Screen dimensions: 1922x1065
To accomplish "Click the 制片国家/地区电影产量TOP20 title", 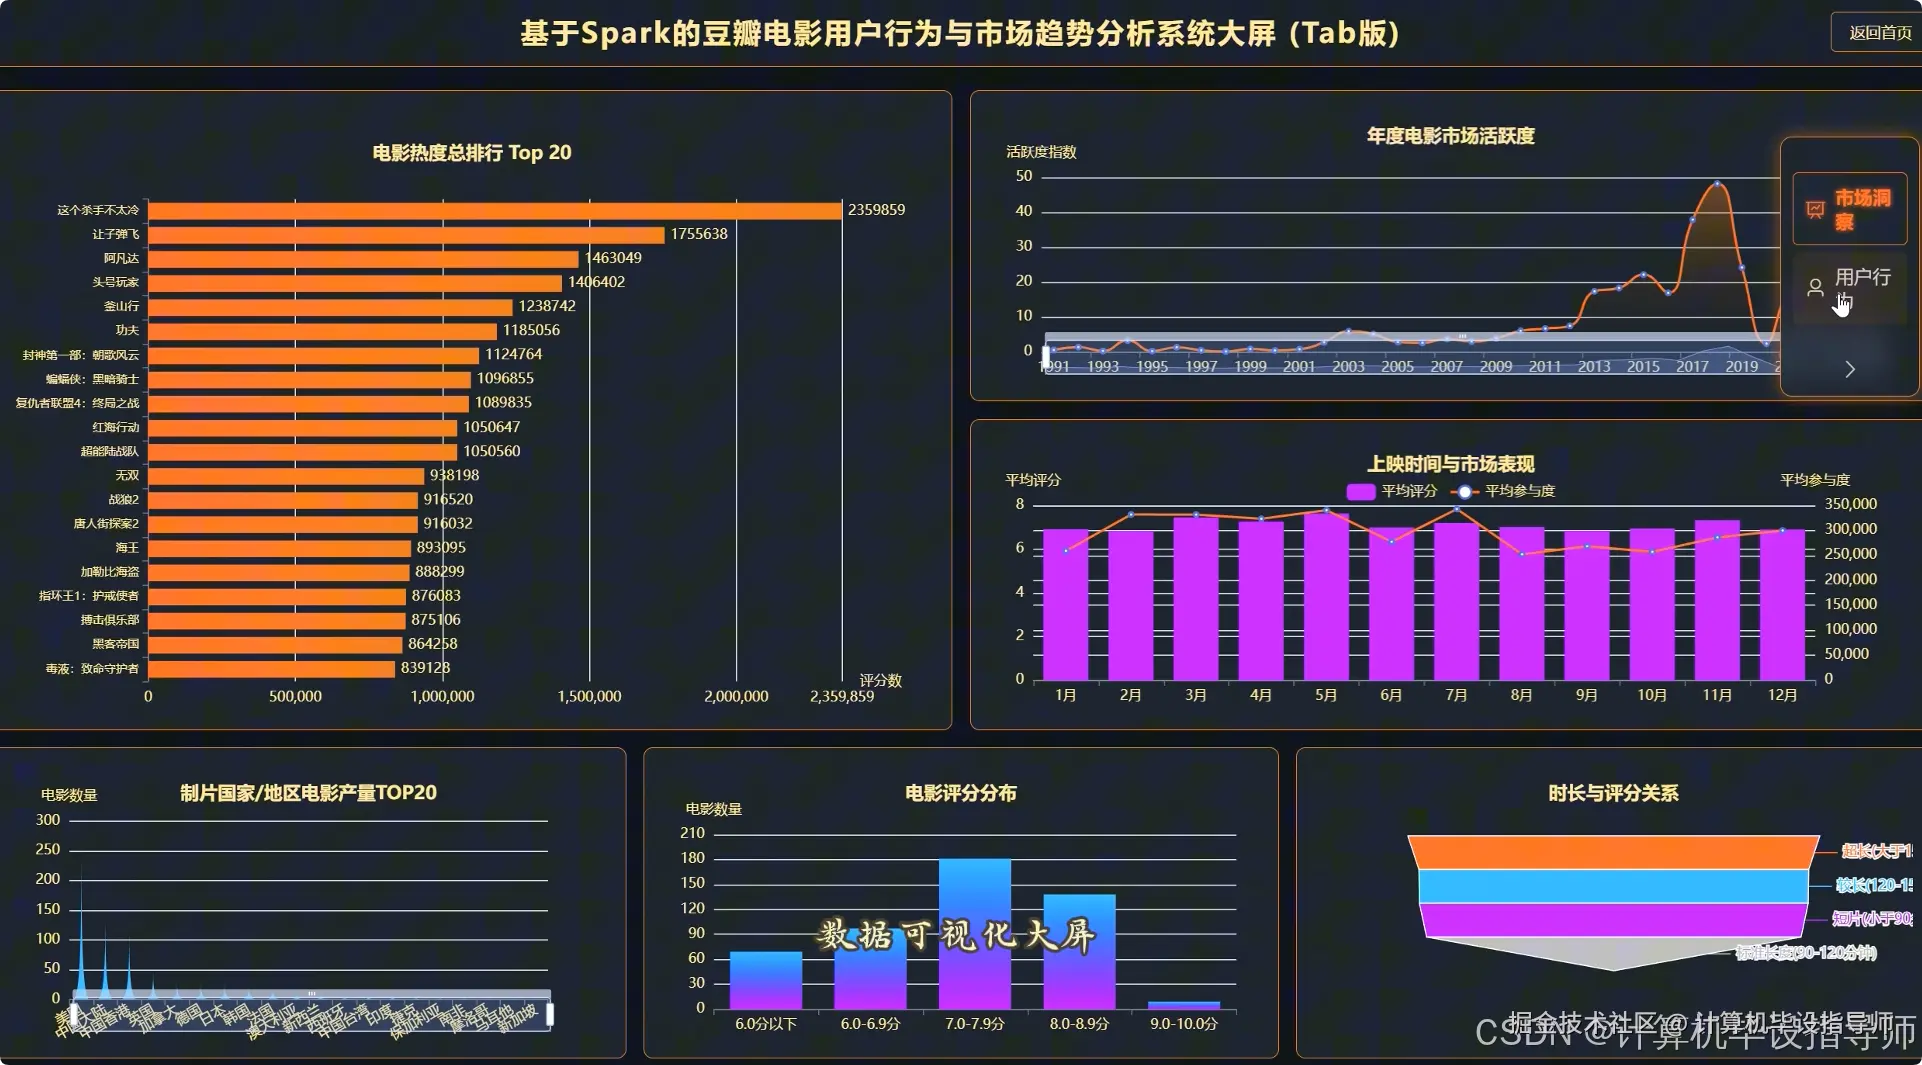I will 308,793.
